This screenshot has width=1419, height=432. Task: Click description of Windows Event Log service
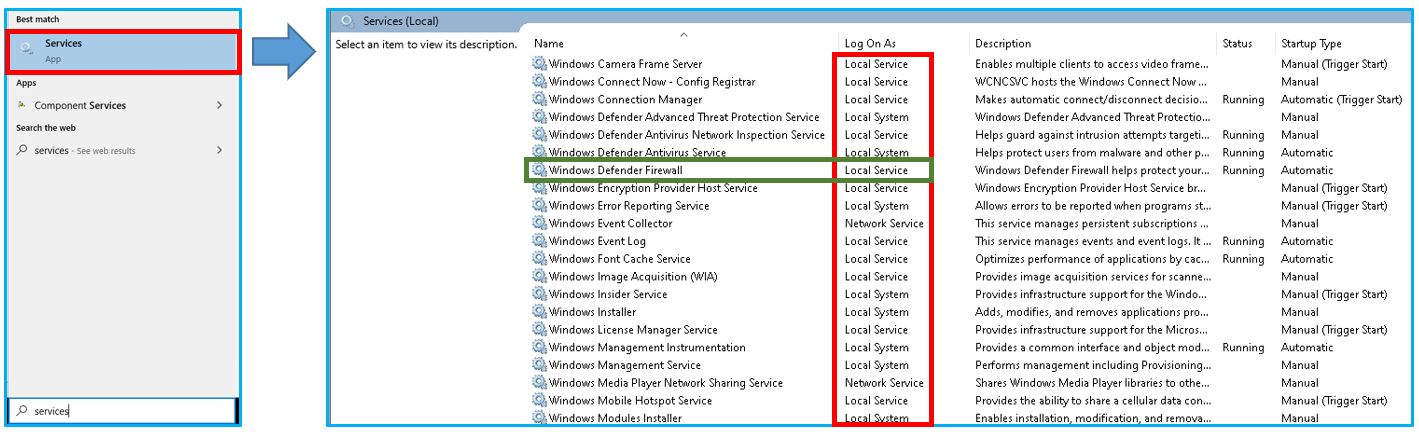[1092, 241]
